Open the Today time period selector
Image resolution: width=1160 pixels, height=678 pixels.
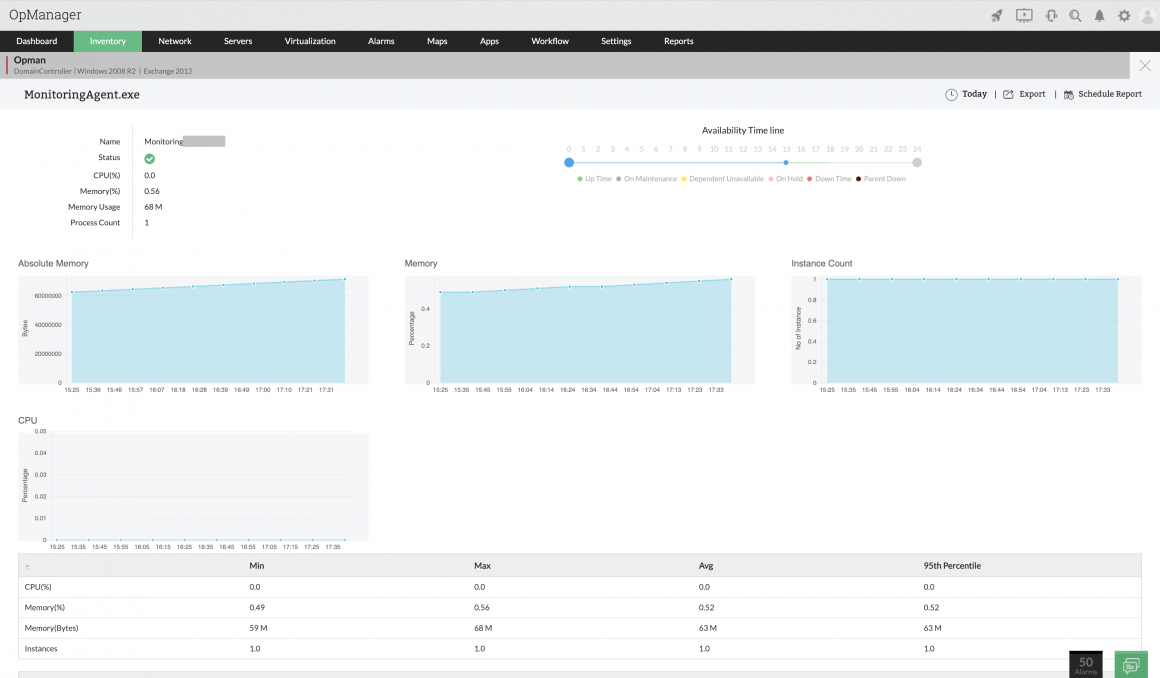coord(966,94)
